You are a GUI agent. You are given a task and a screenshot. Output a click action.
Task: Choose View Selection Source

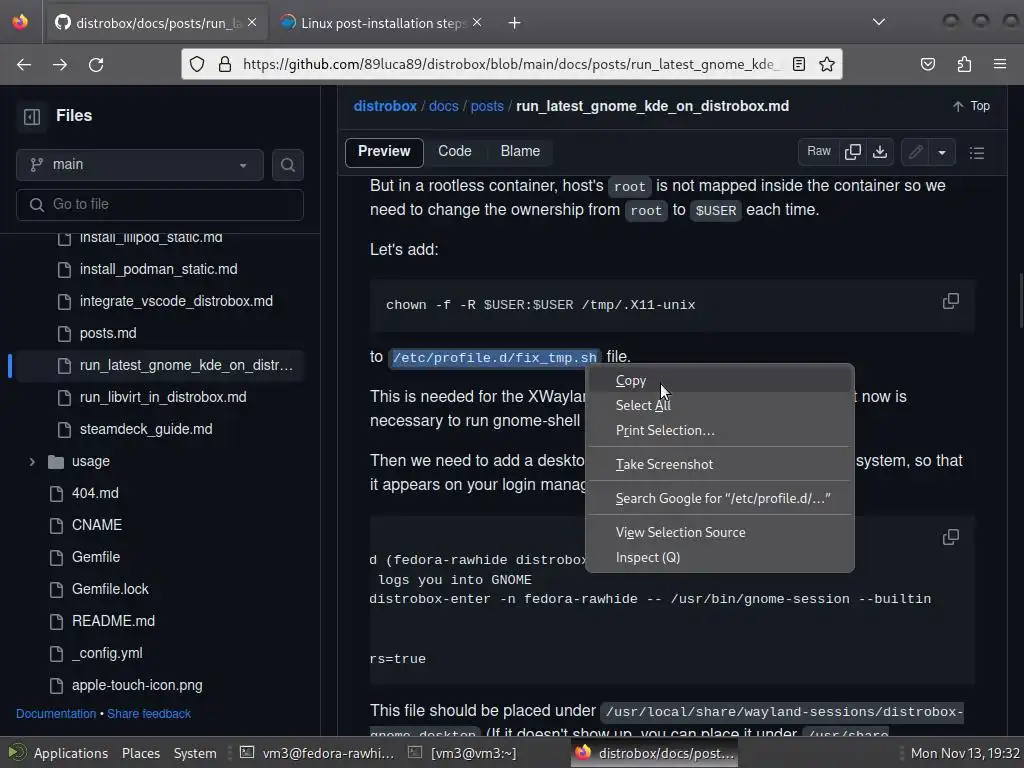tap(720, 532)
